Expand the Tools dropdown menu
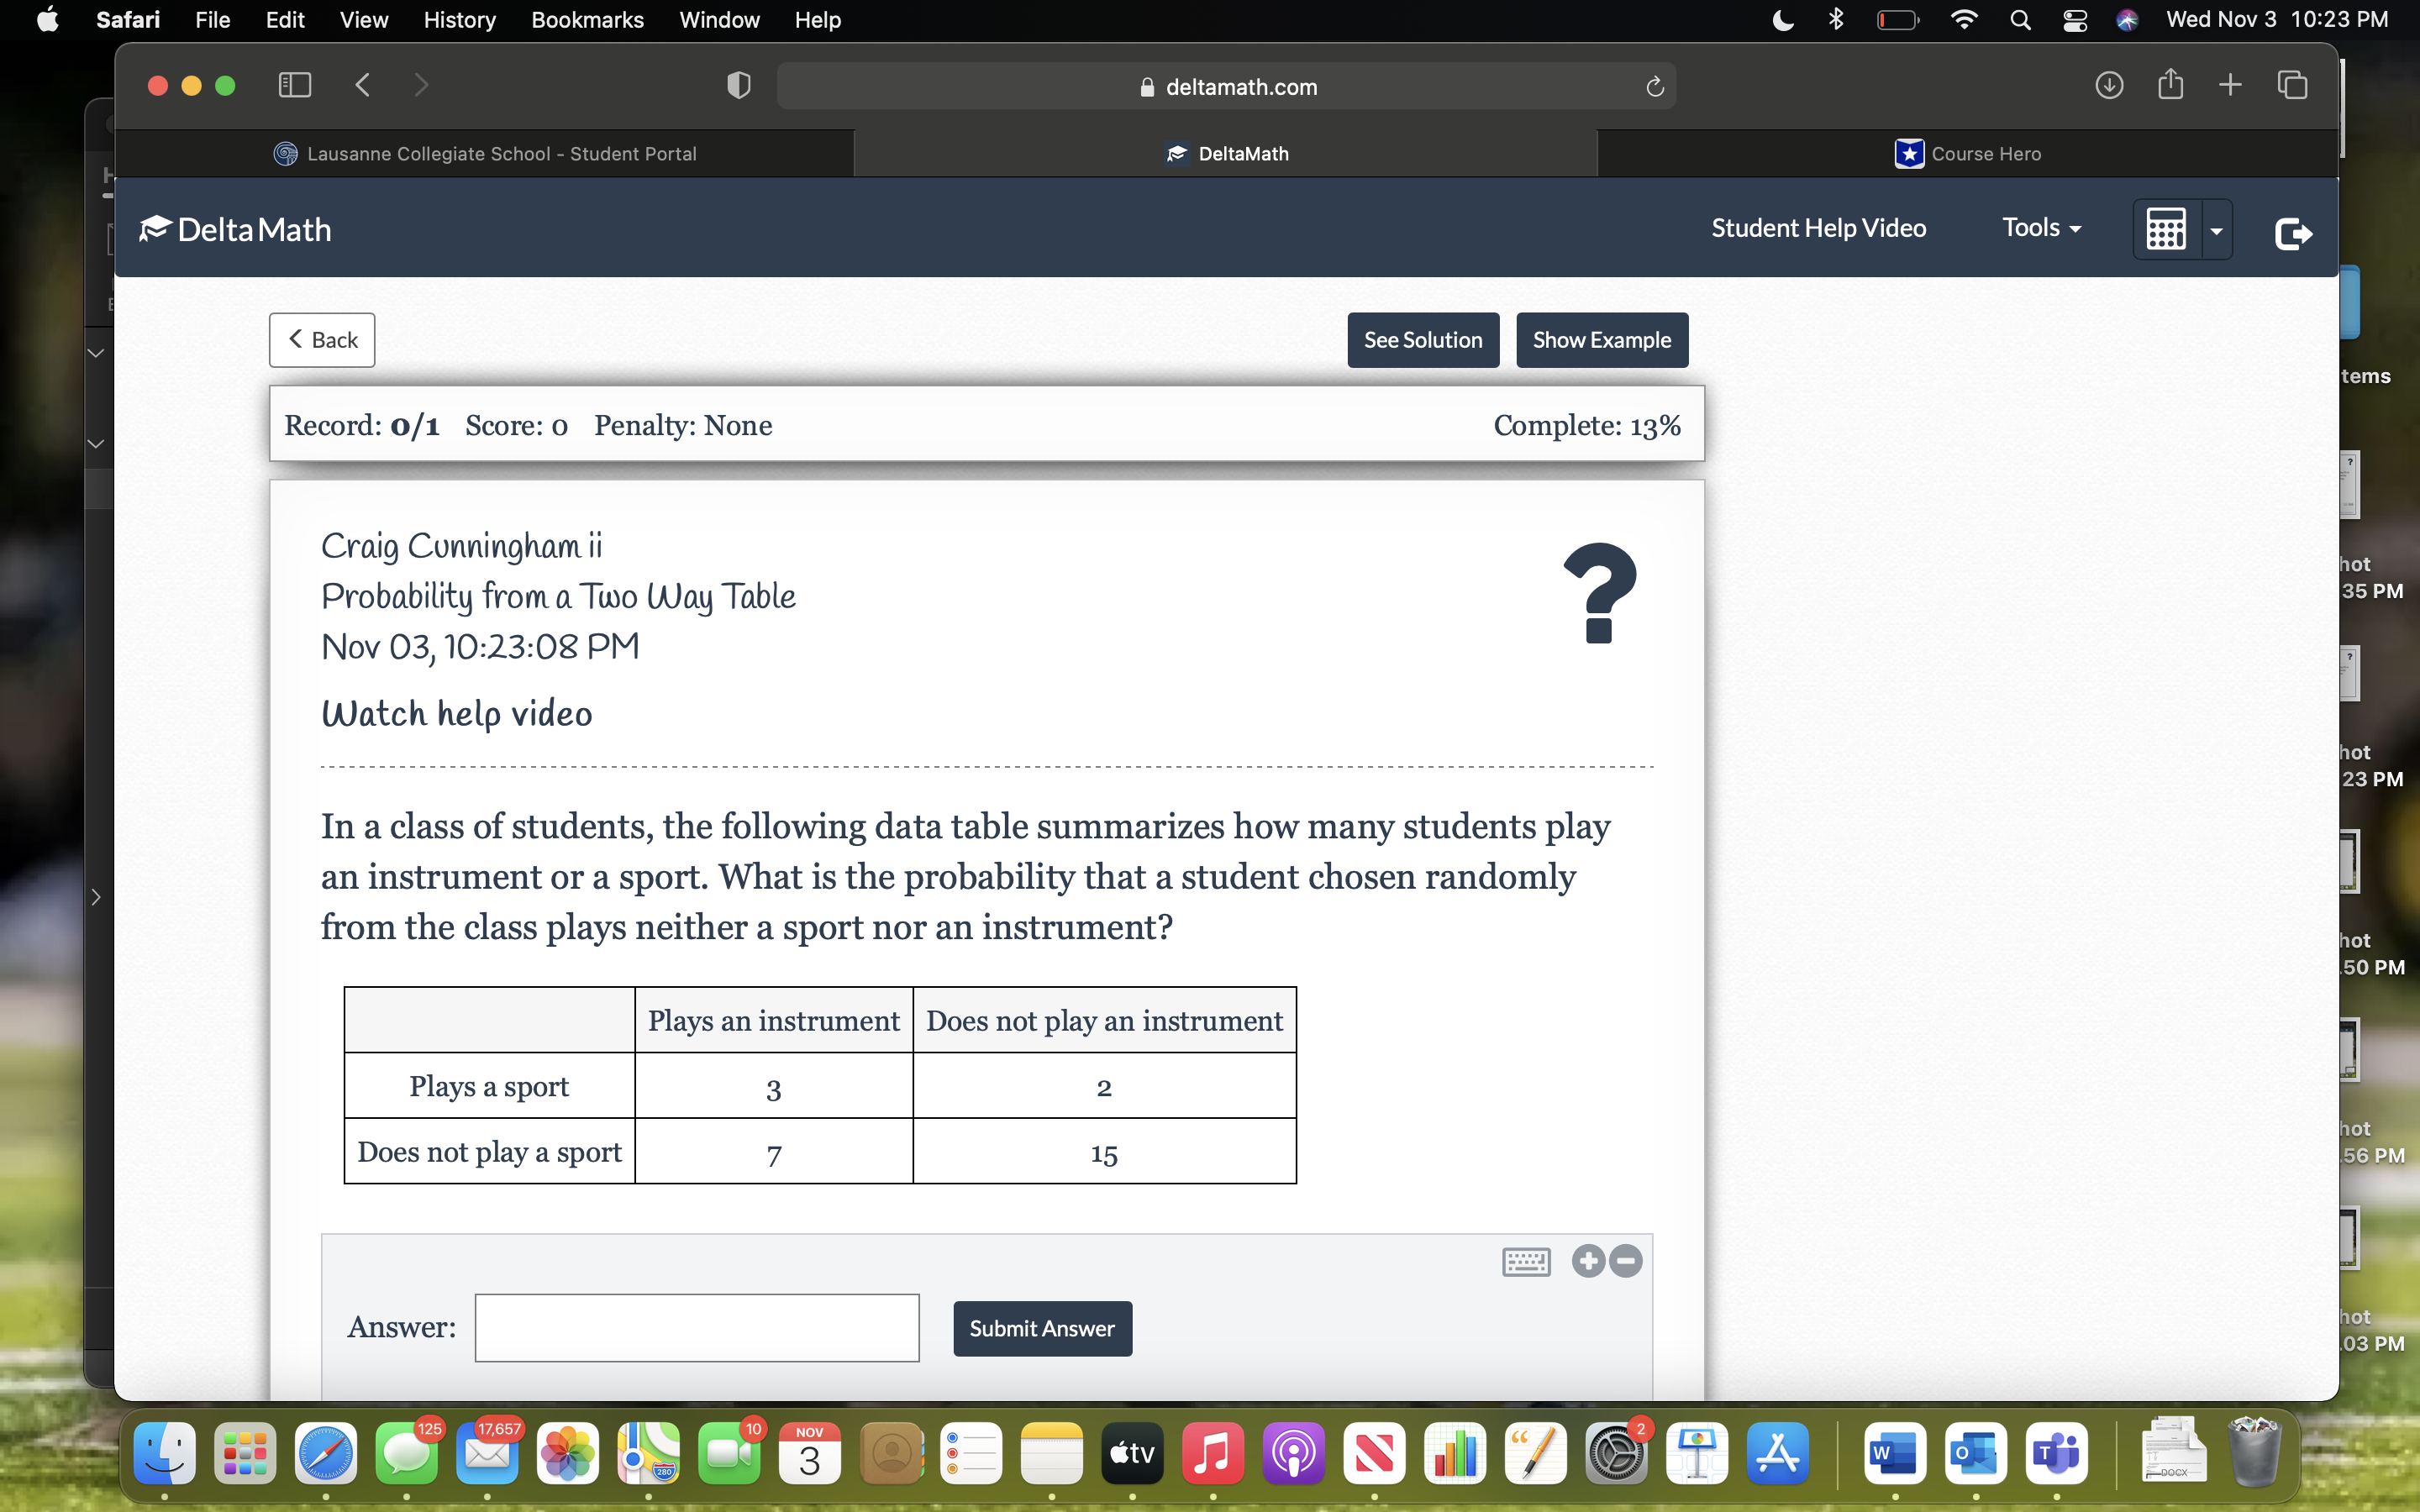The height and width of the screenshot is (1512, 2420). pos(2041,228)
